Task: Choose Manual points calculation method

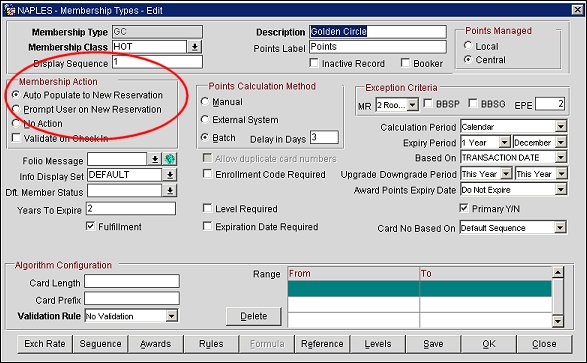Action: click(205, 101)
